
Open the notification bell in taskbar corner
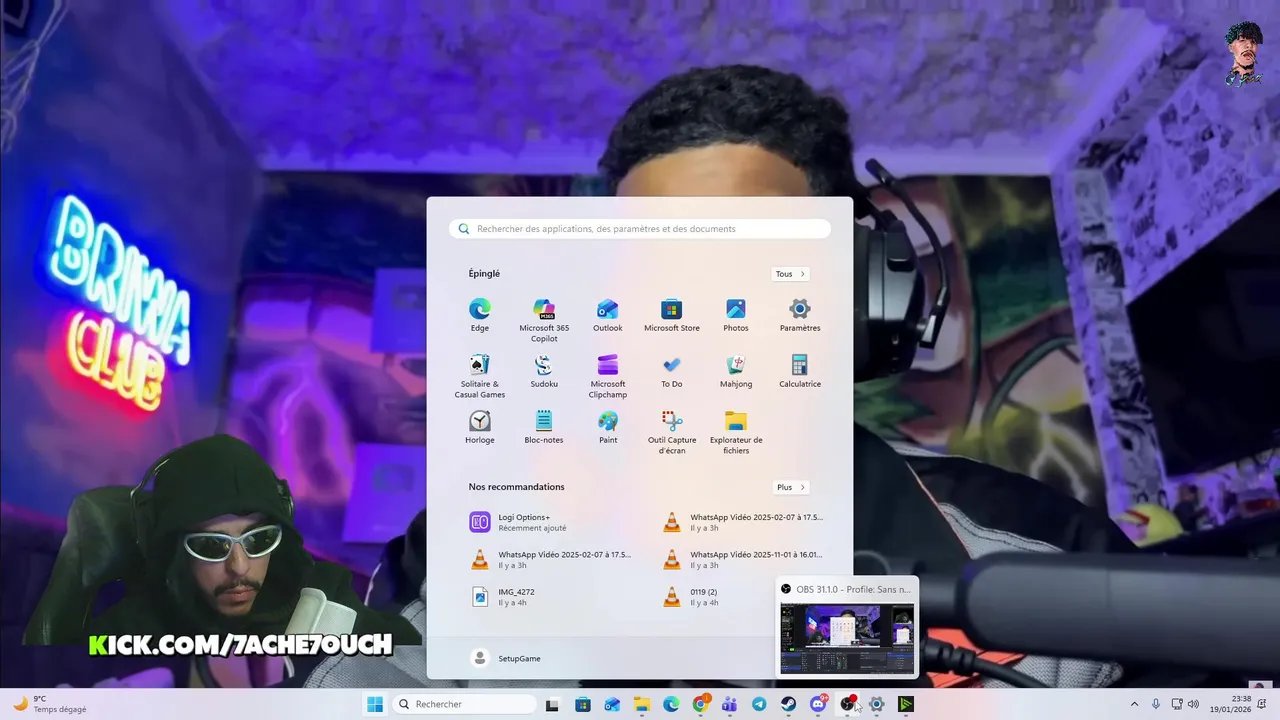[x=1263, y=704]
